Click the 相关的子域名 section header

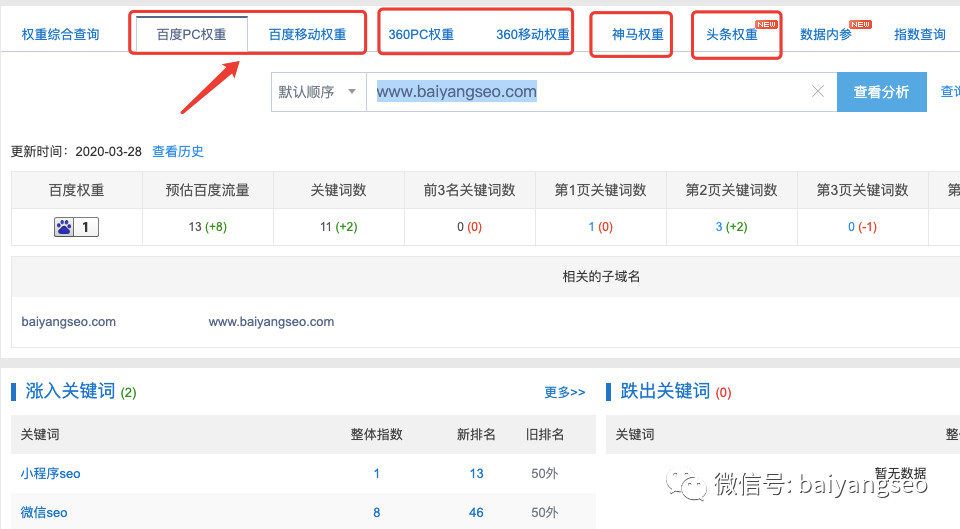pos(601,277)
